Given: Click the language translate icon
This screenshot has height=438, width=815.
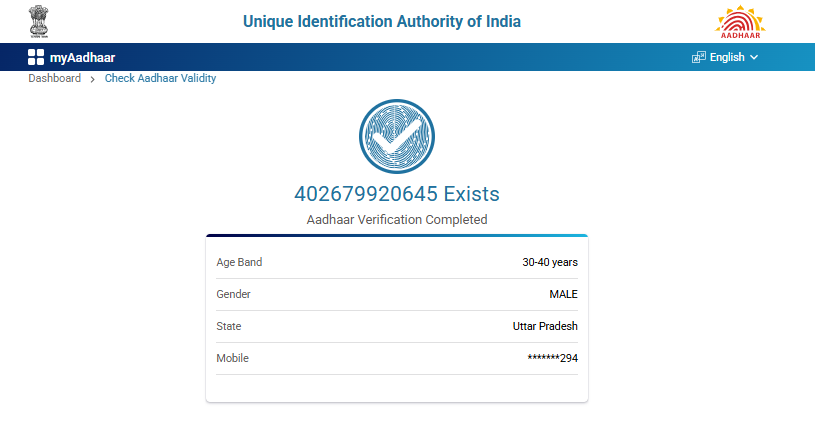Looking at the screenshot, I should pos(699,57).
